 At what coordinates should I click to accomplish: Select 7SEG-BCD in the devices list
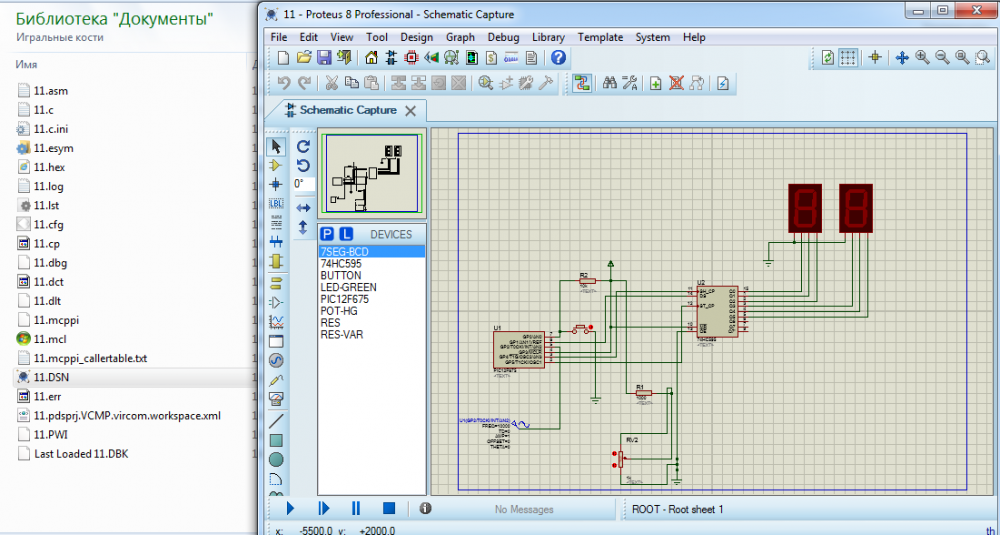coord(372,252)
